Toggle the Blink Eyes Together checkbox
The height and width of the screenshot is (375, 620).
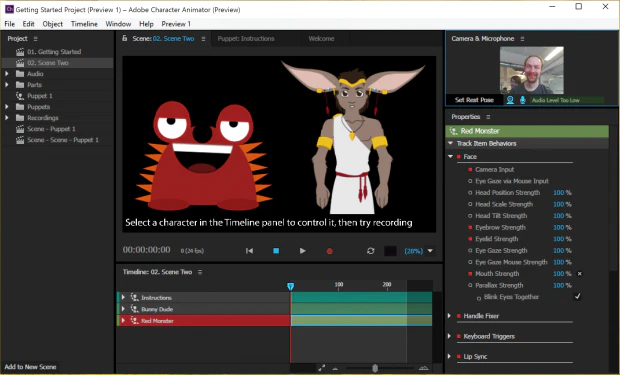pyautogui.click(x=578, y=297)
